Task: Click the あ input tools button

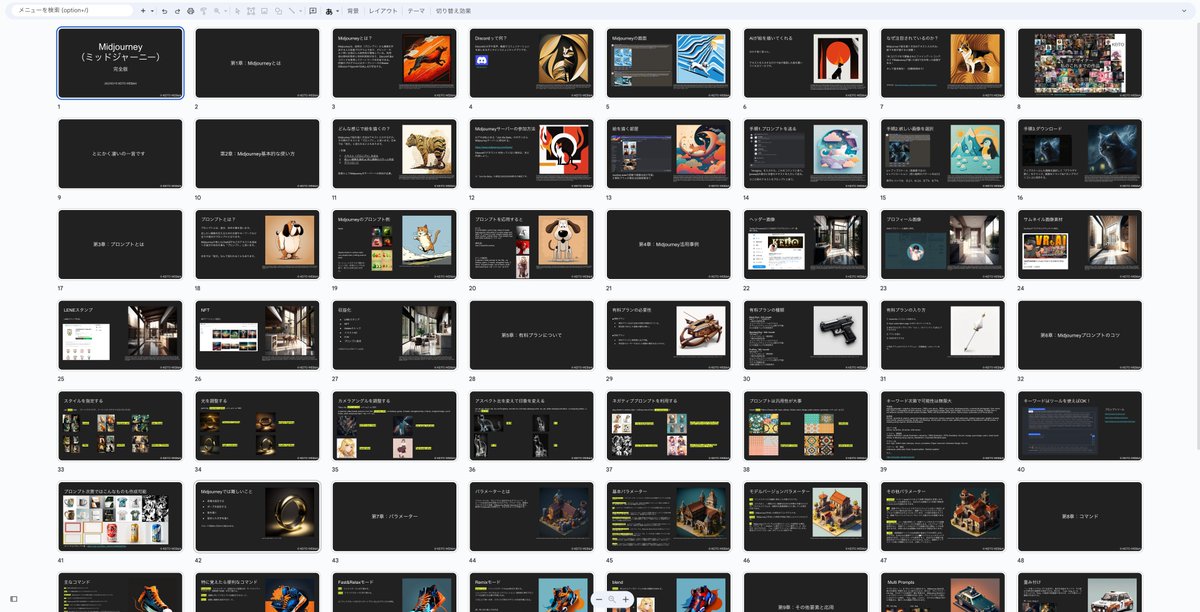Action: [329, 10]
